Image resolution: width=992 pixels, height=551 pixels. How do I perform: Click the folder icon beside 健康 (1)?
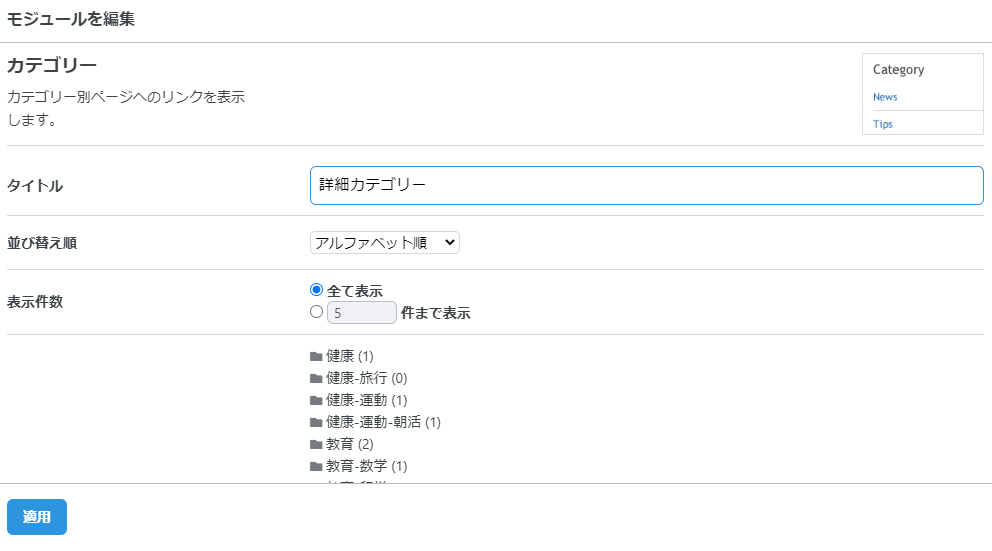pyautogui.click(x=316, y=356)
